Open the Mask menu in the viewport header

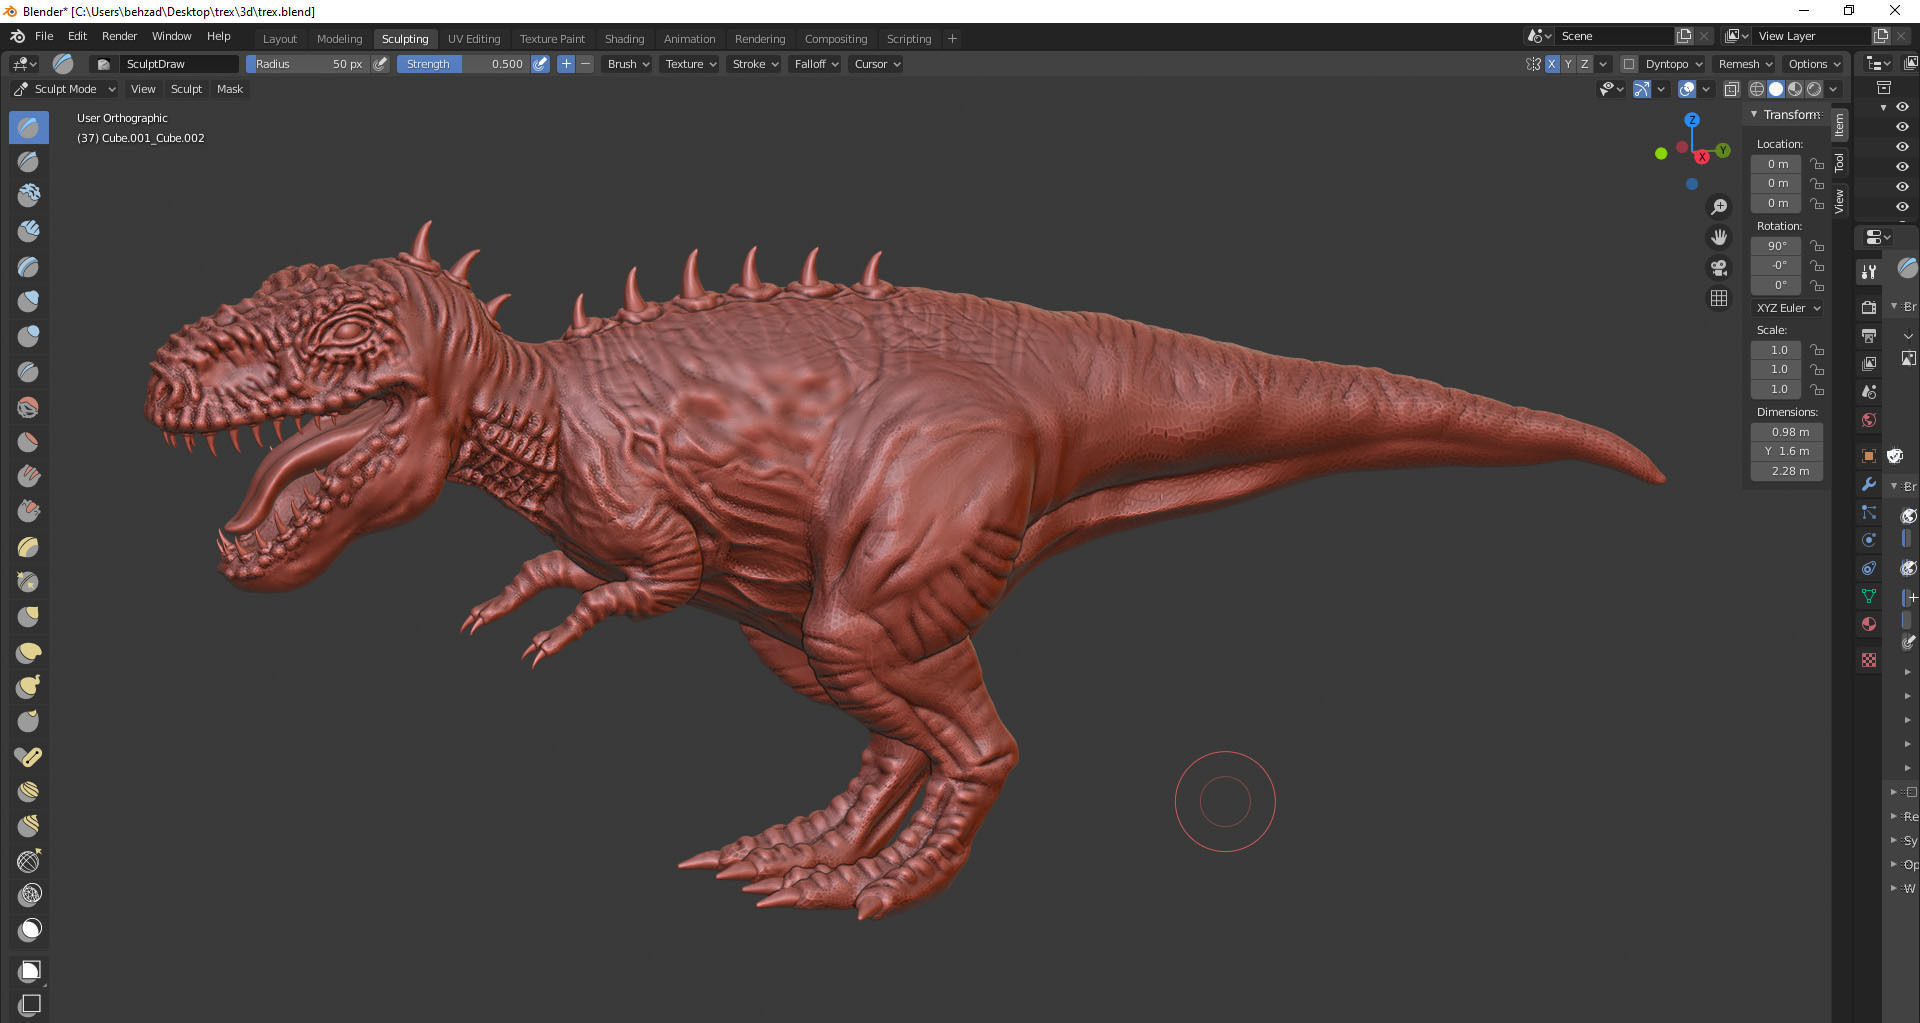click(230, 89)
